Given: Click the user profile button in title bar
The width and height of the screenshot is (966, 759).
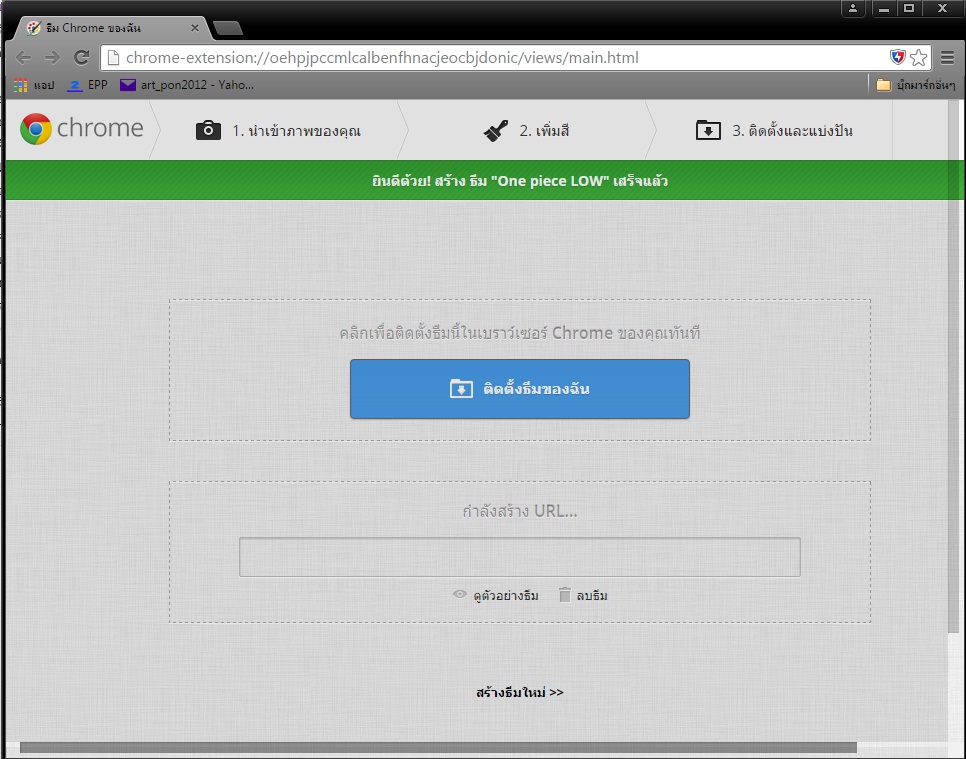Looking at the screenshot, I should click(x=853, y=8).
